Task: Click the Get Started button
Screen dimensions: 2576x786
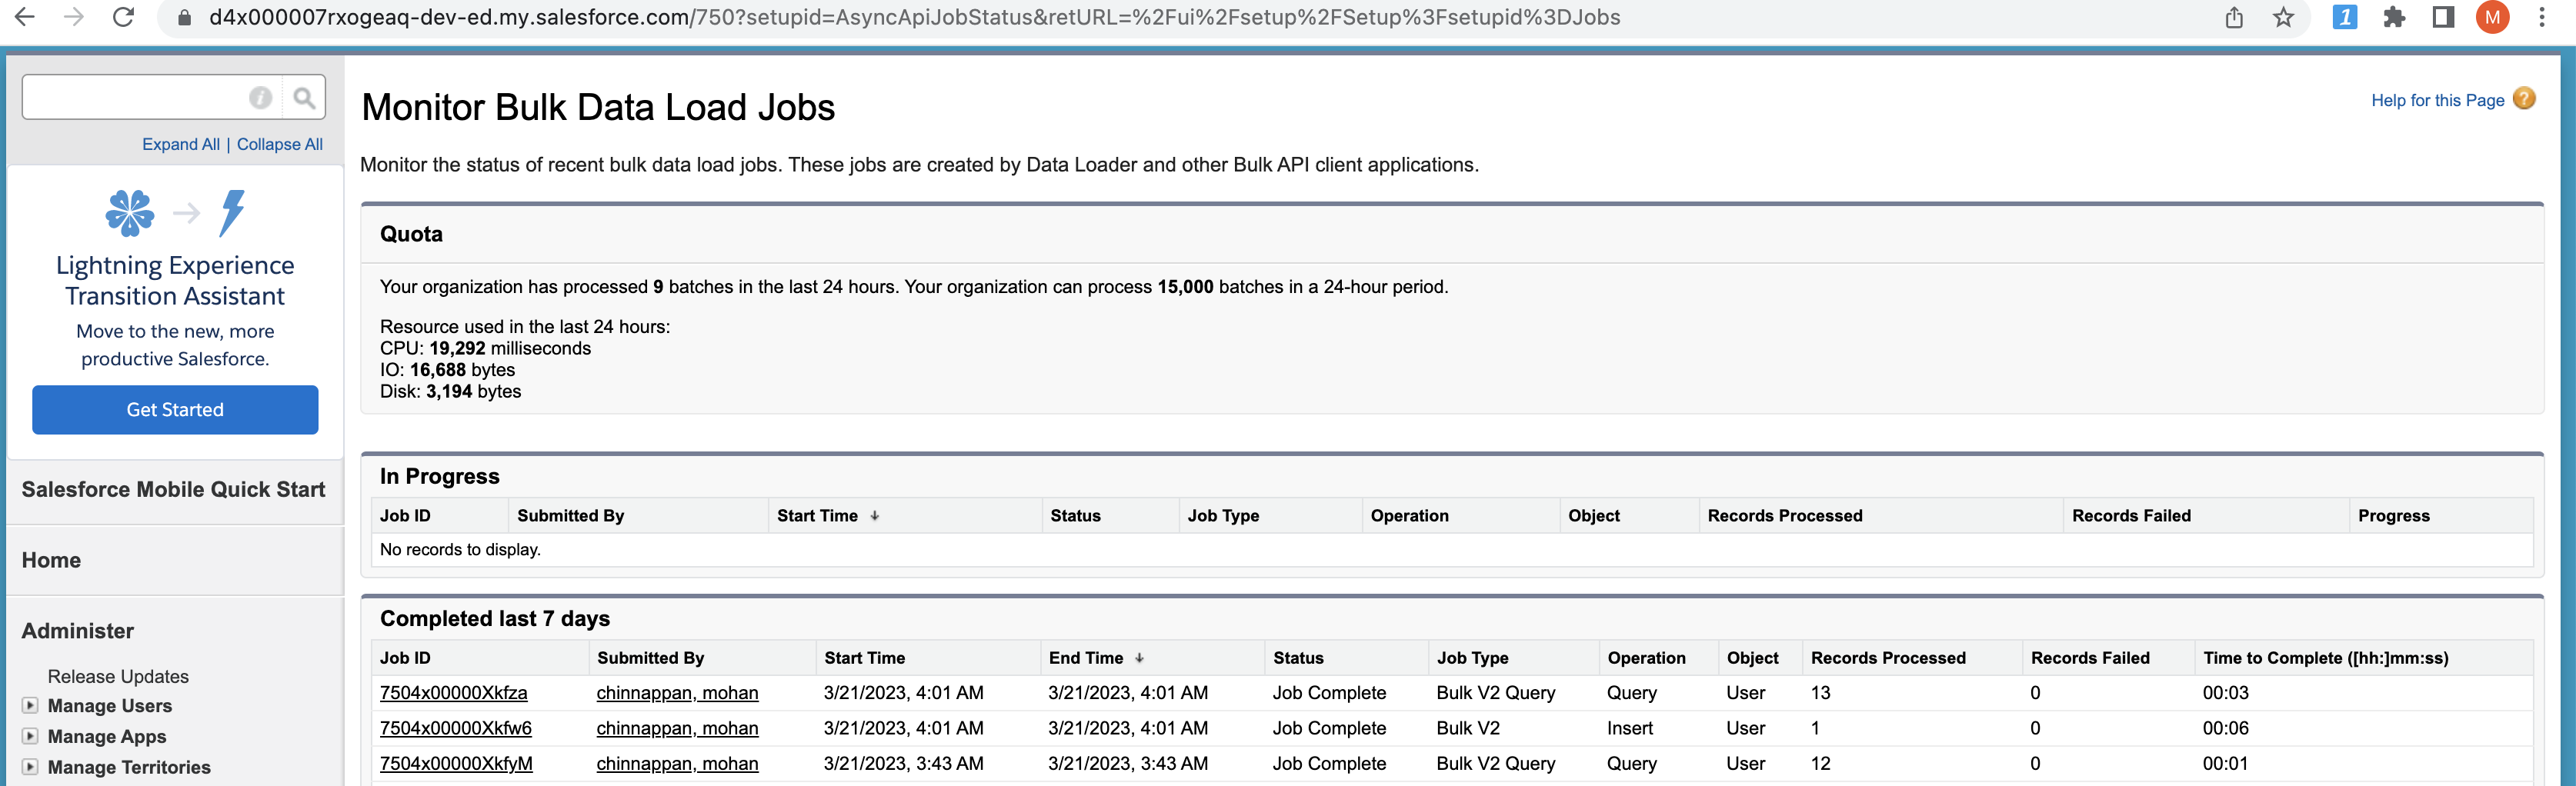Action: pyautogui.click(x=175, y=410)
